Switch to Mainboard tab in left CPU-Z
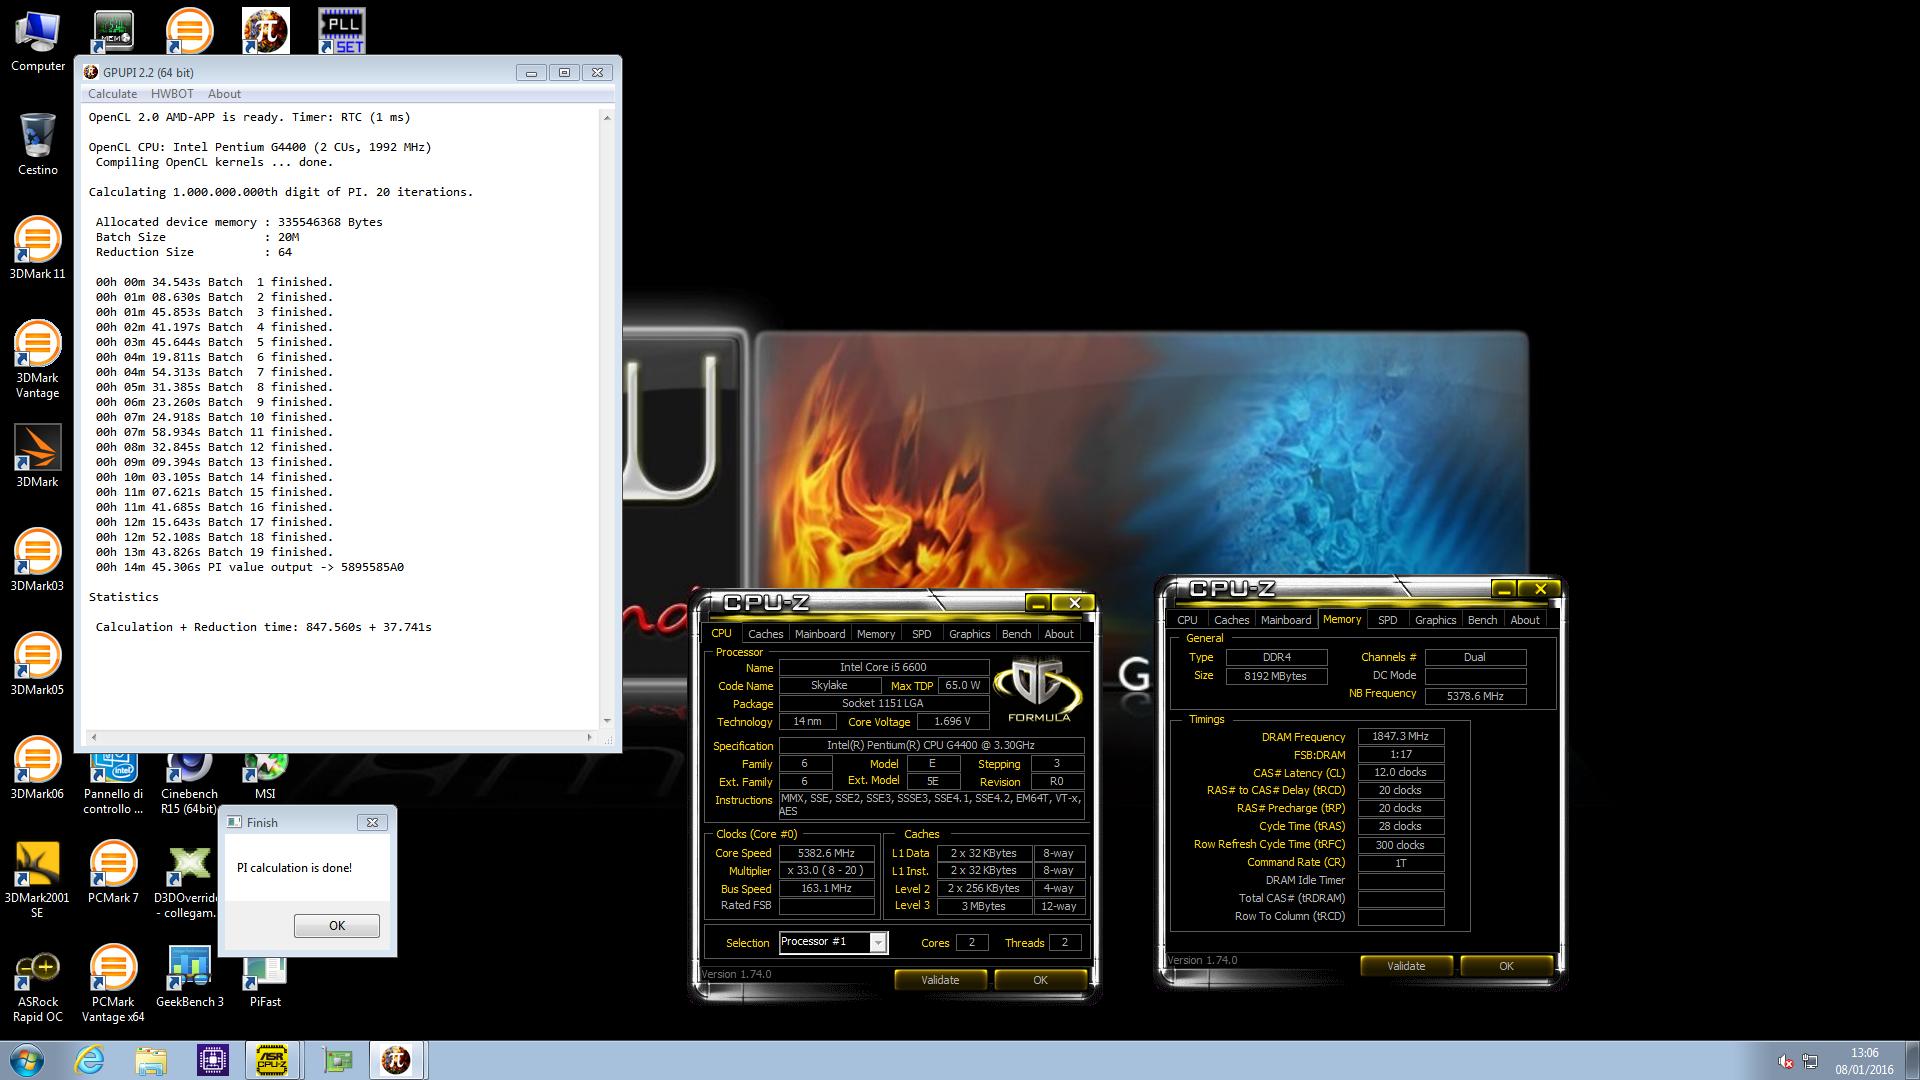The width and height of the screenshot is (1920, 1080). click(820, 634)
